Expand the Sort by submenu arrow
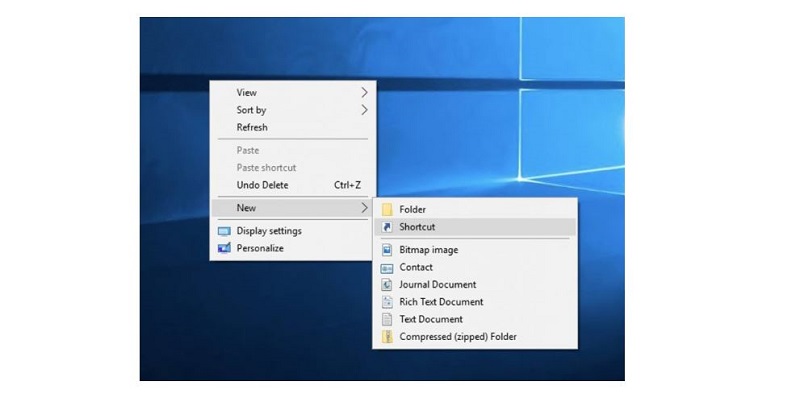 (x=364, y=110)
